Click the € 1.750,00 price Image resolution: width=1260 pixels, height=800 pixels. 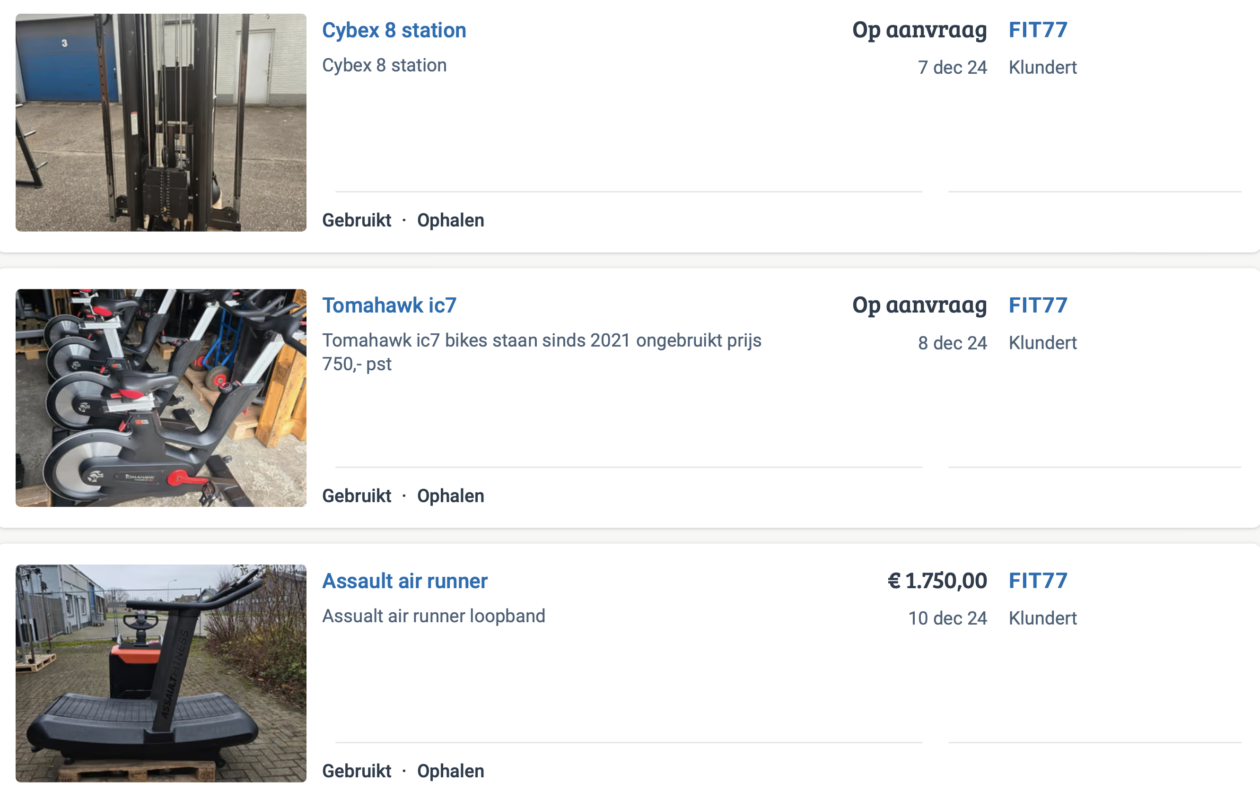click(x=937, y=581)
